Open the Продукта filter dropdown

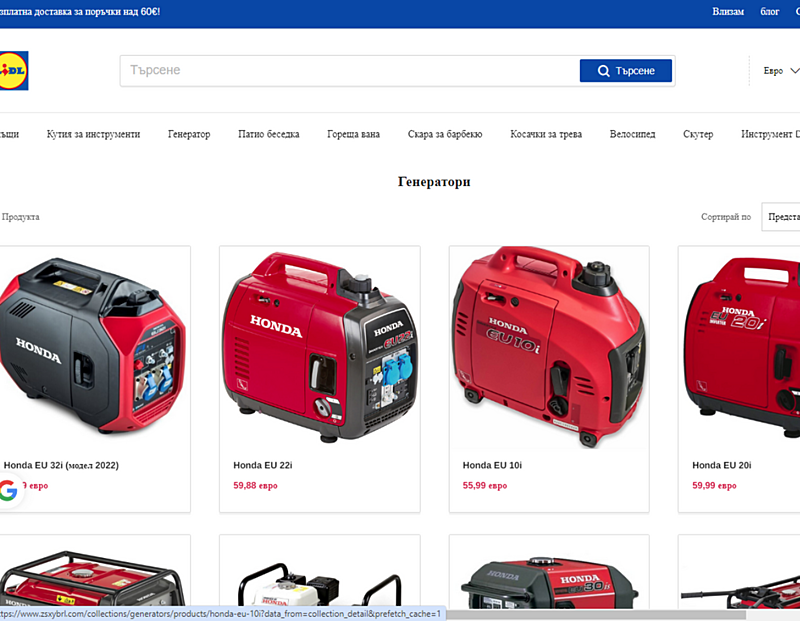pos(22,216)
